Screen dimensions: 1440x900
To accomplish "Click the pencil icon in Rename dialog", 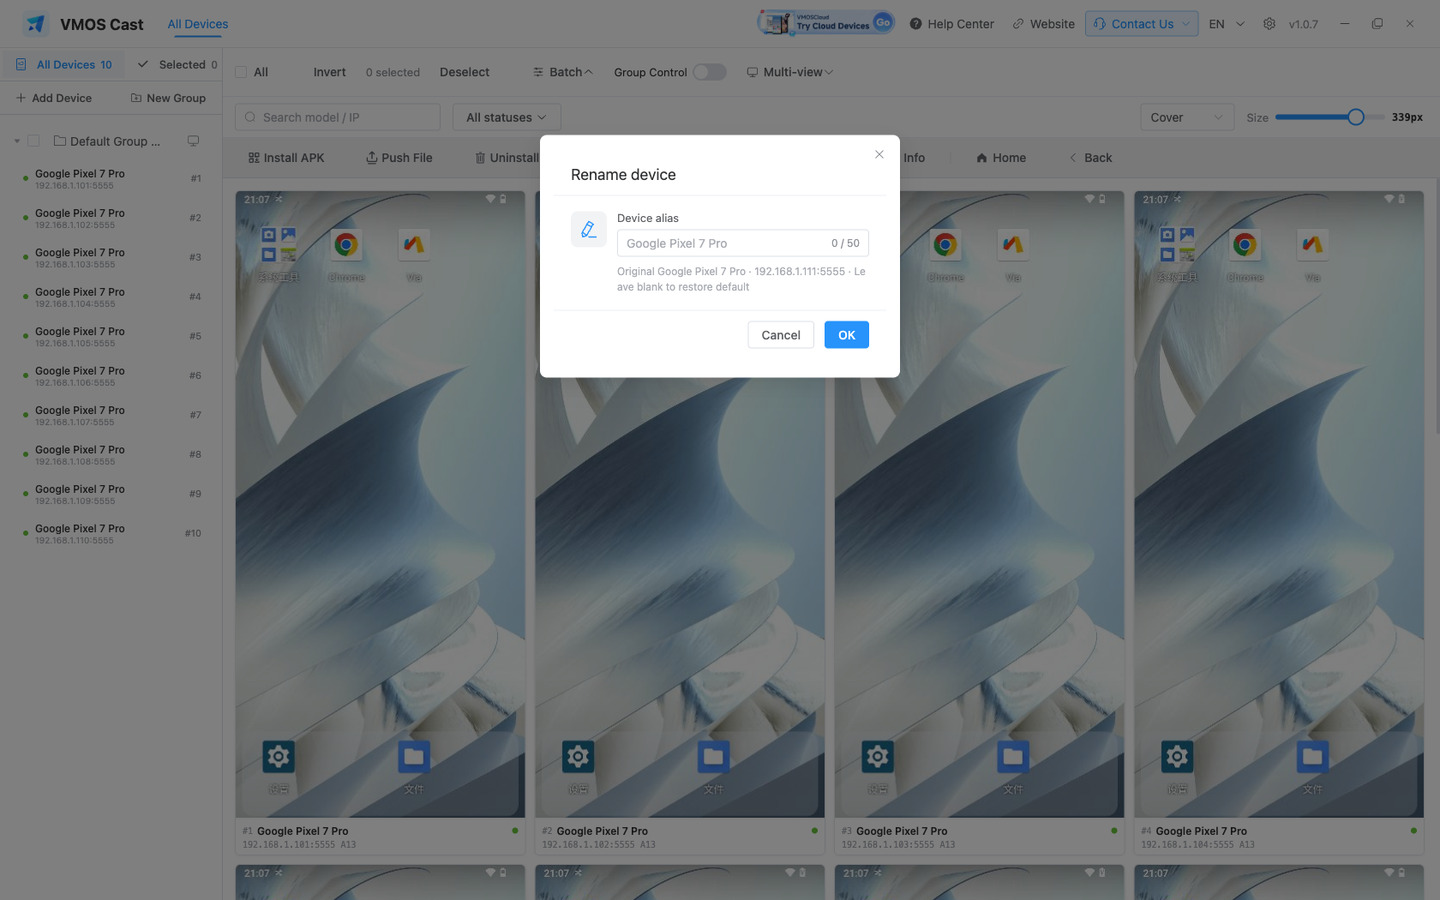I will pyautogui.click(x=588, y=229).
